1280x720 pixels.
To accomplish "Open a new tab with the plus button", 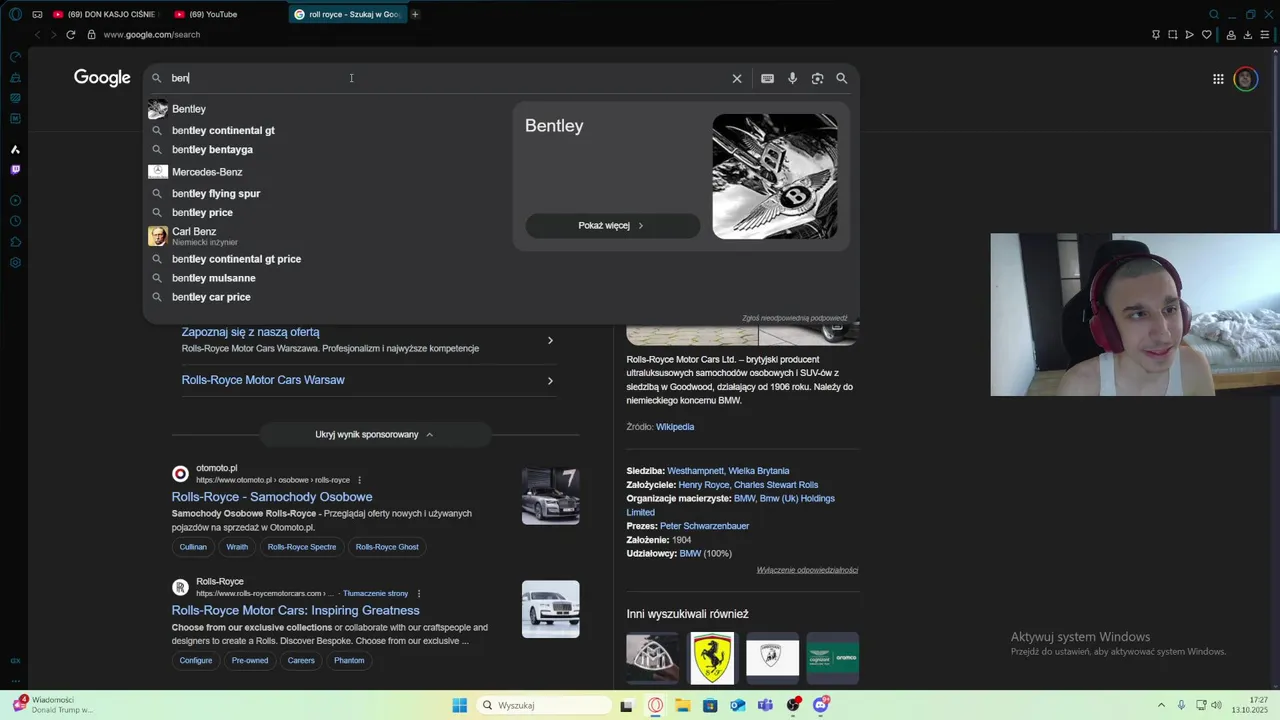I will coord(415,14).
